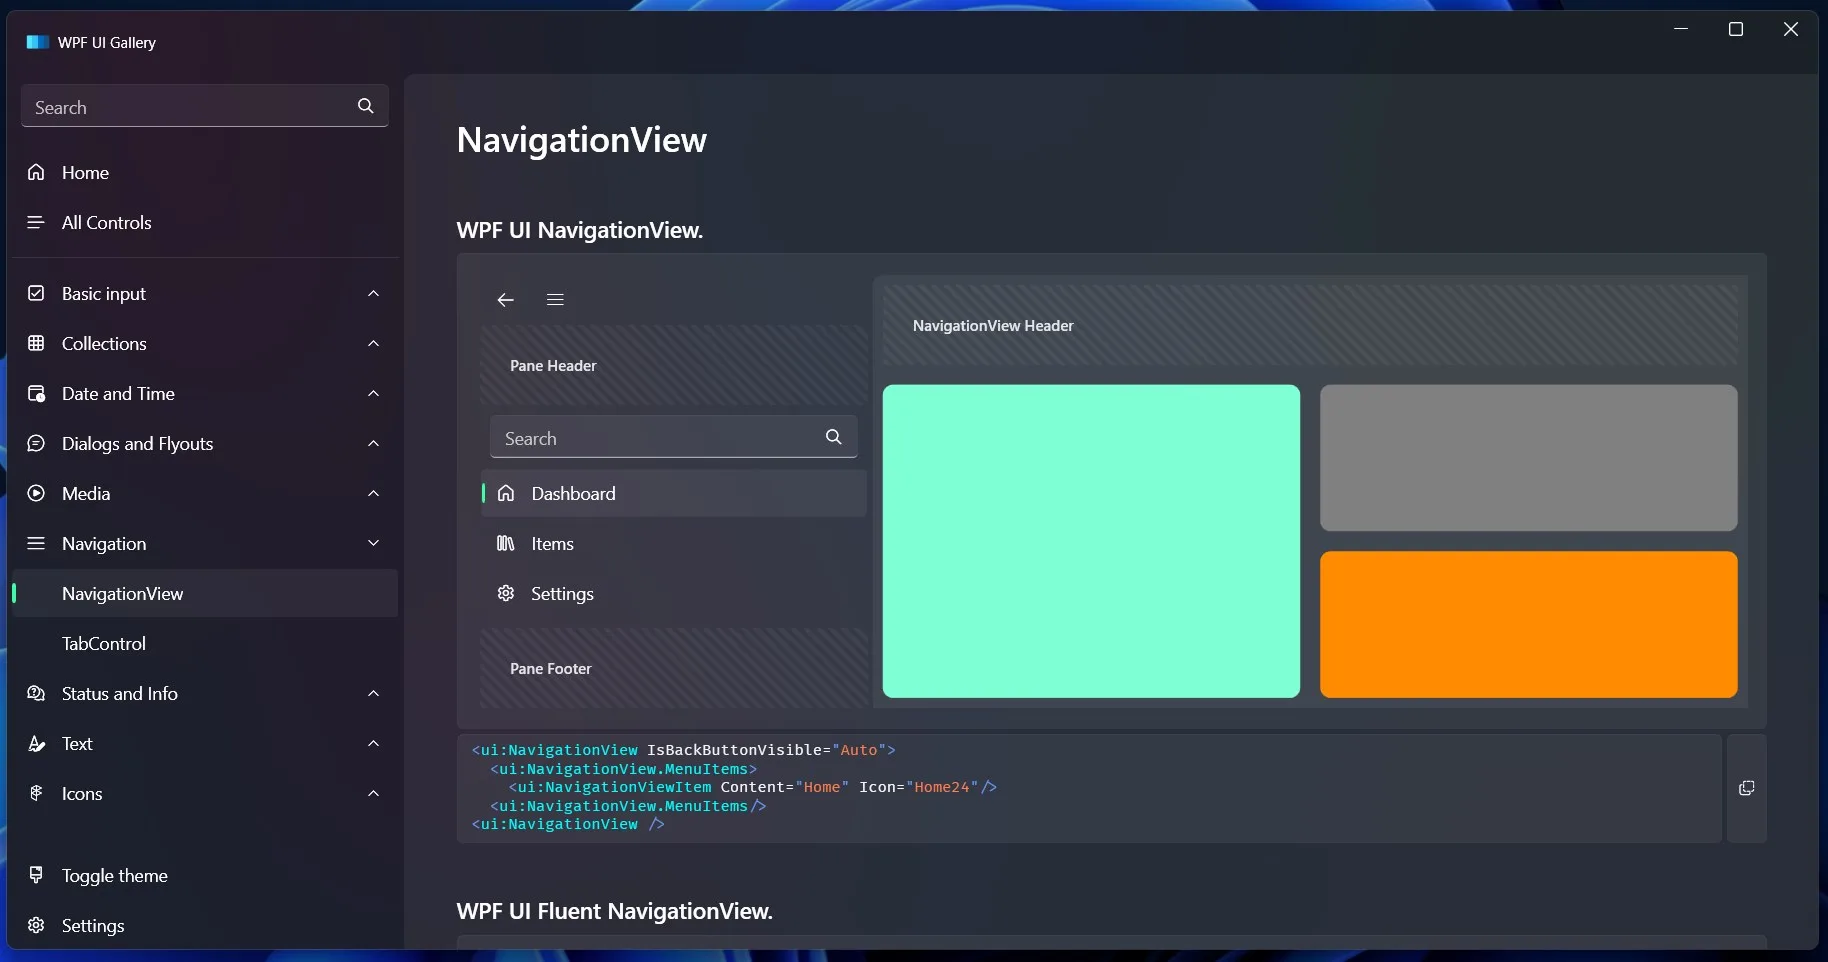Click the Home house icon in sidebar
This screenshot has height=962, width=1828.
point(36,172)
